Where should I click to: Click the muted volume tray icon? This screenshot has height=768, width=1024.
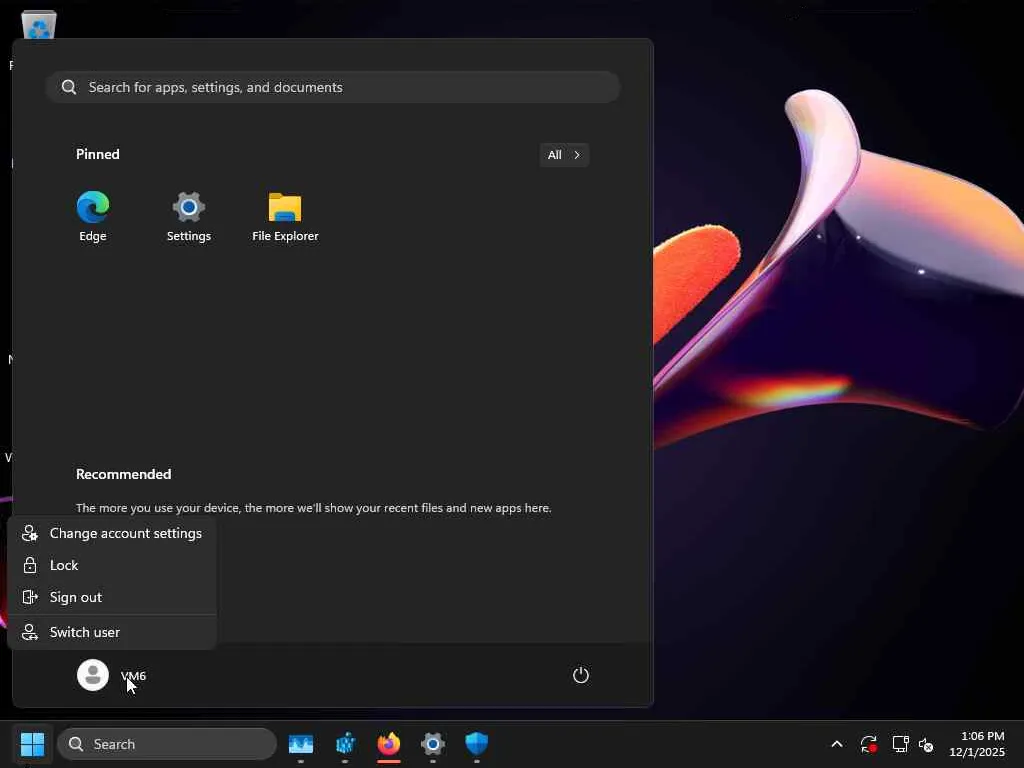pos(925,744)
